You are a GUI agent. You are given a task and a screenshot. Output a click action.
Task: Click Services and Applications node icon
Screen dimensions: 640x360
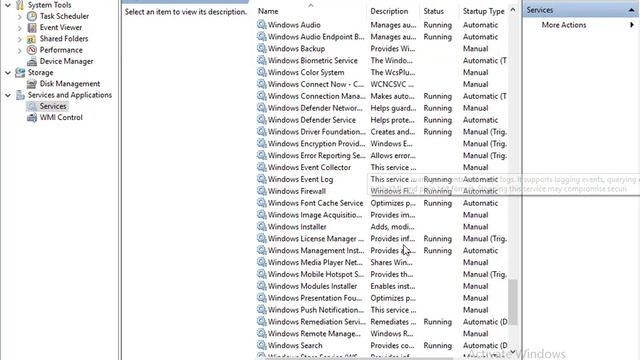[20, 95]
